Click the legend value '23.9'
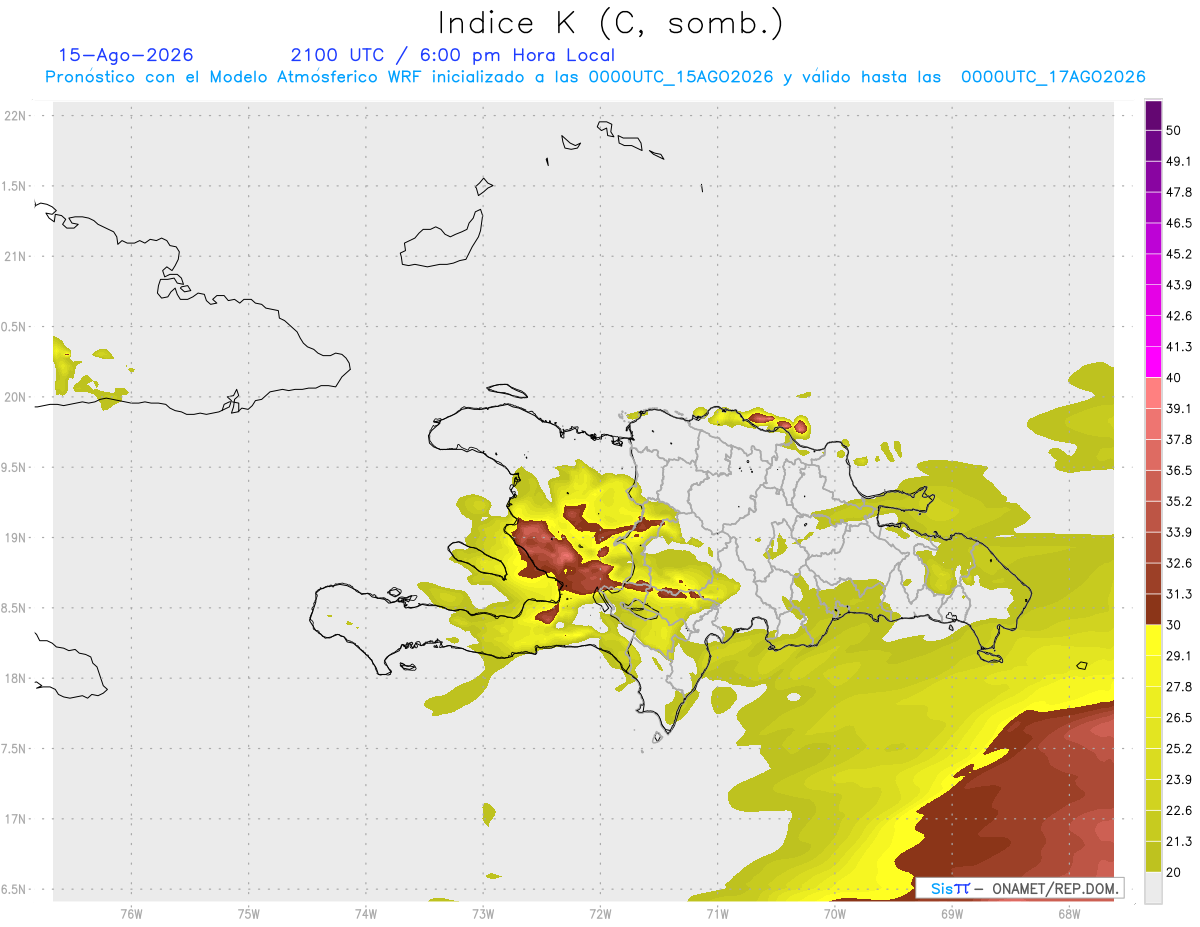 pyautogui.click(x=1179, y=780)
